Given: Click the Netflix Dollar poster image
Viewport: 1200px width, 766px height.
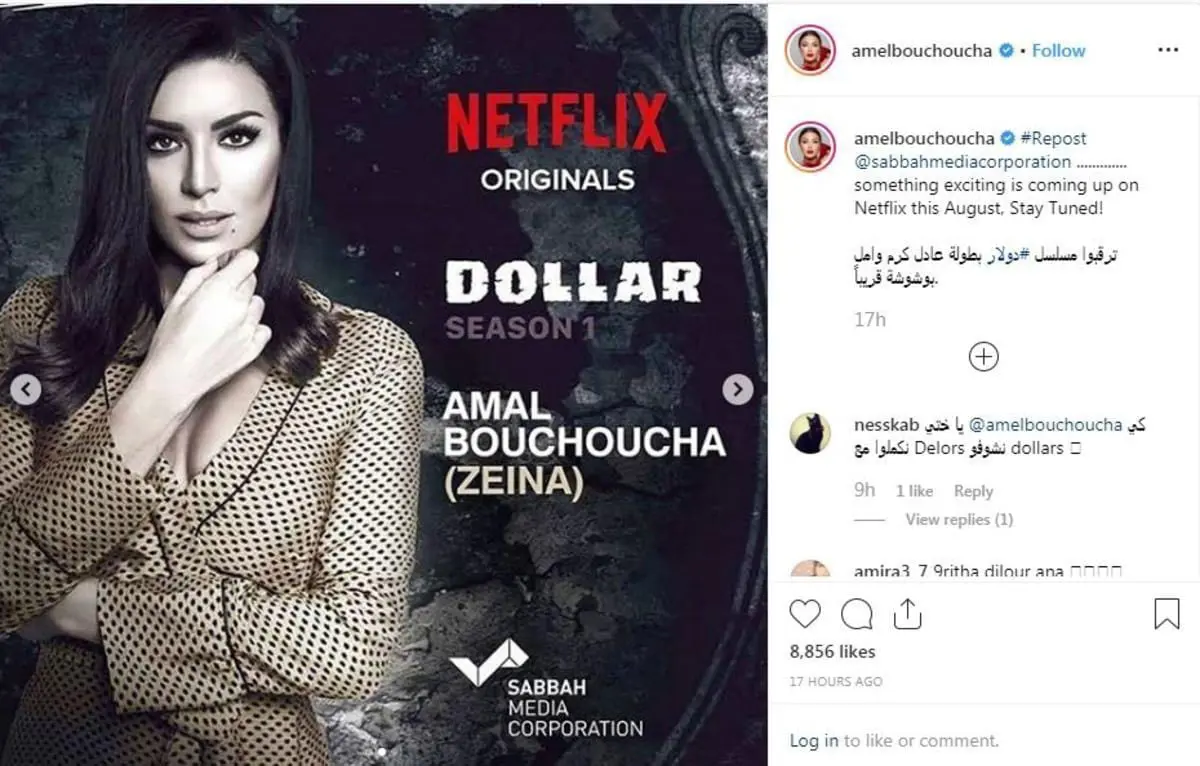Looking at the screenshot, I should (x=383, y=385).
